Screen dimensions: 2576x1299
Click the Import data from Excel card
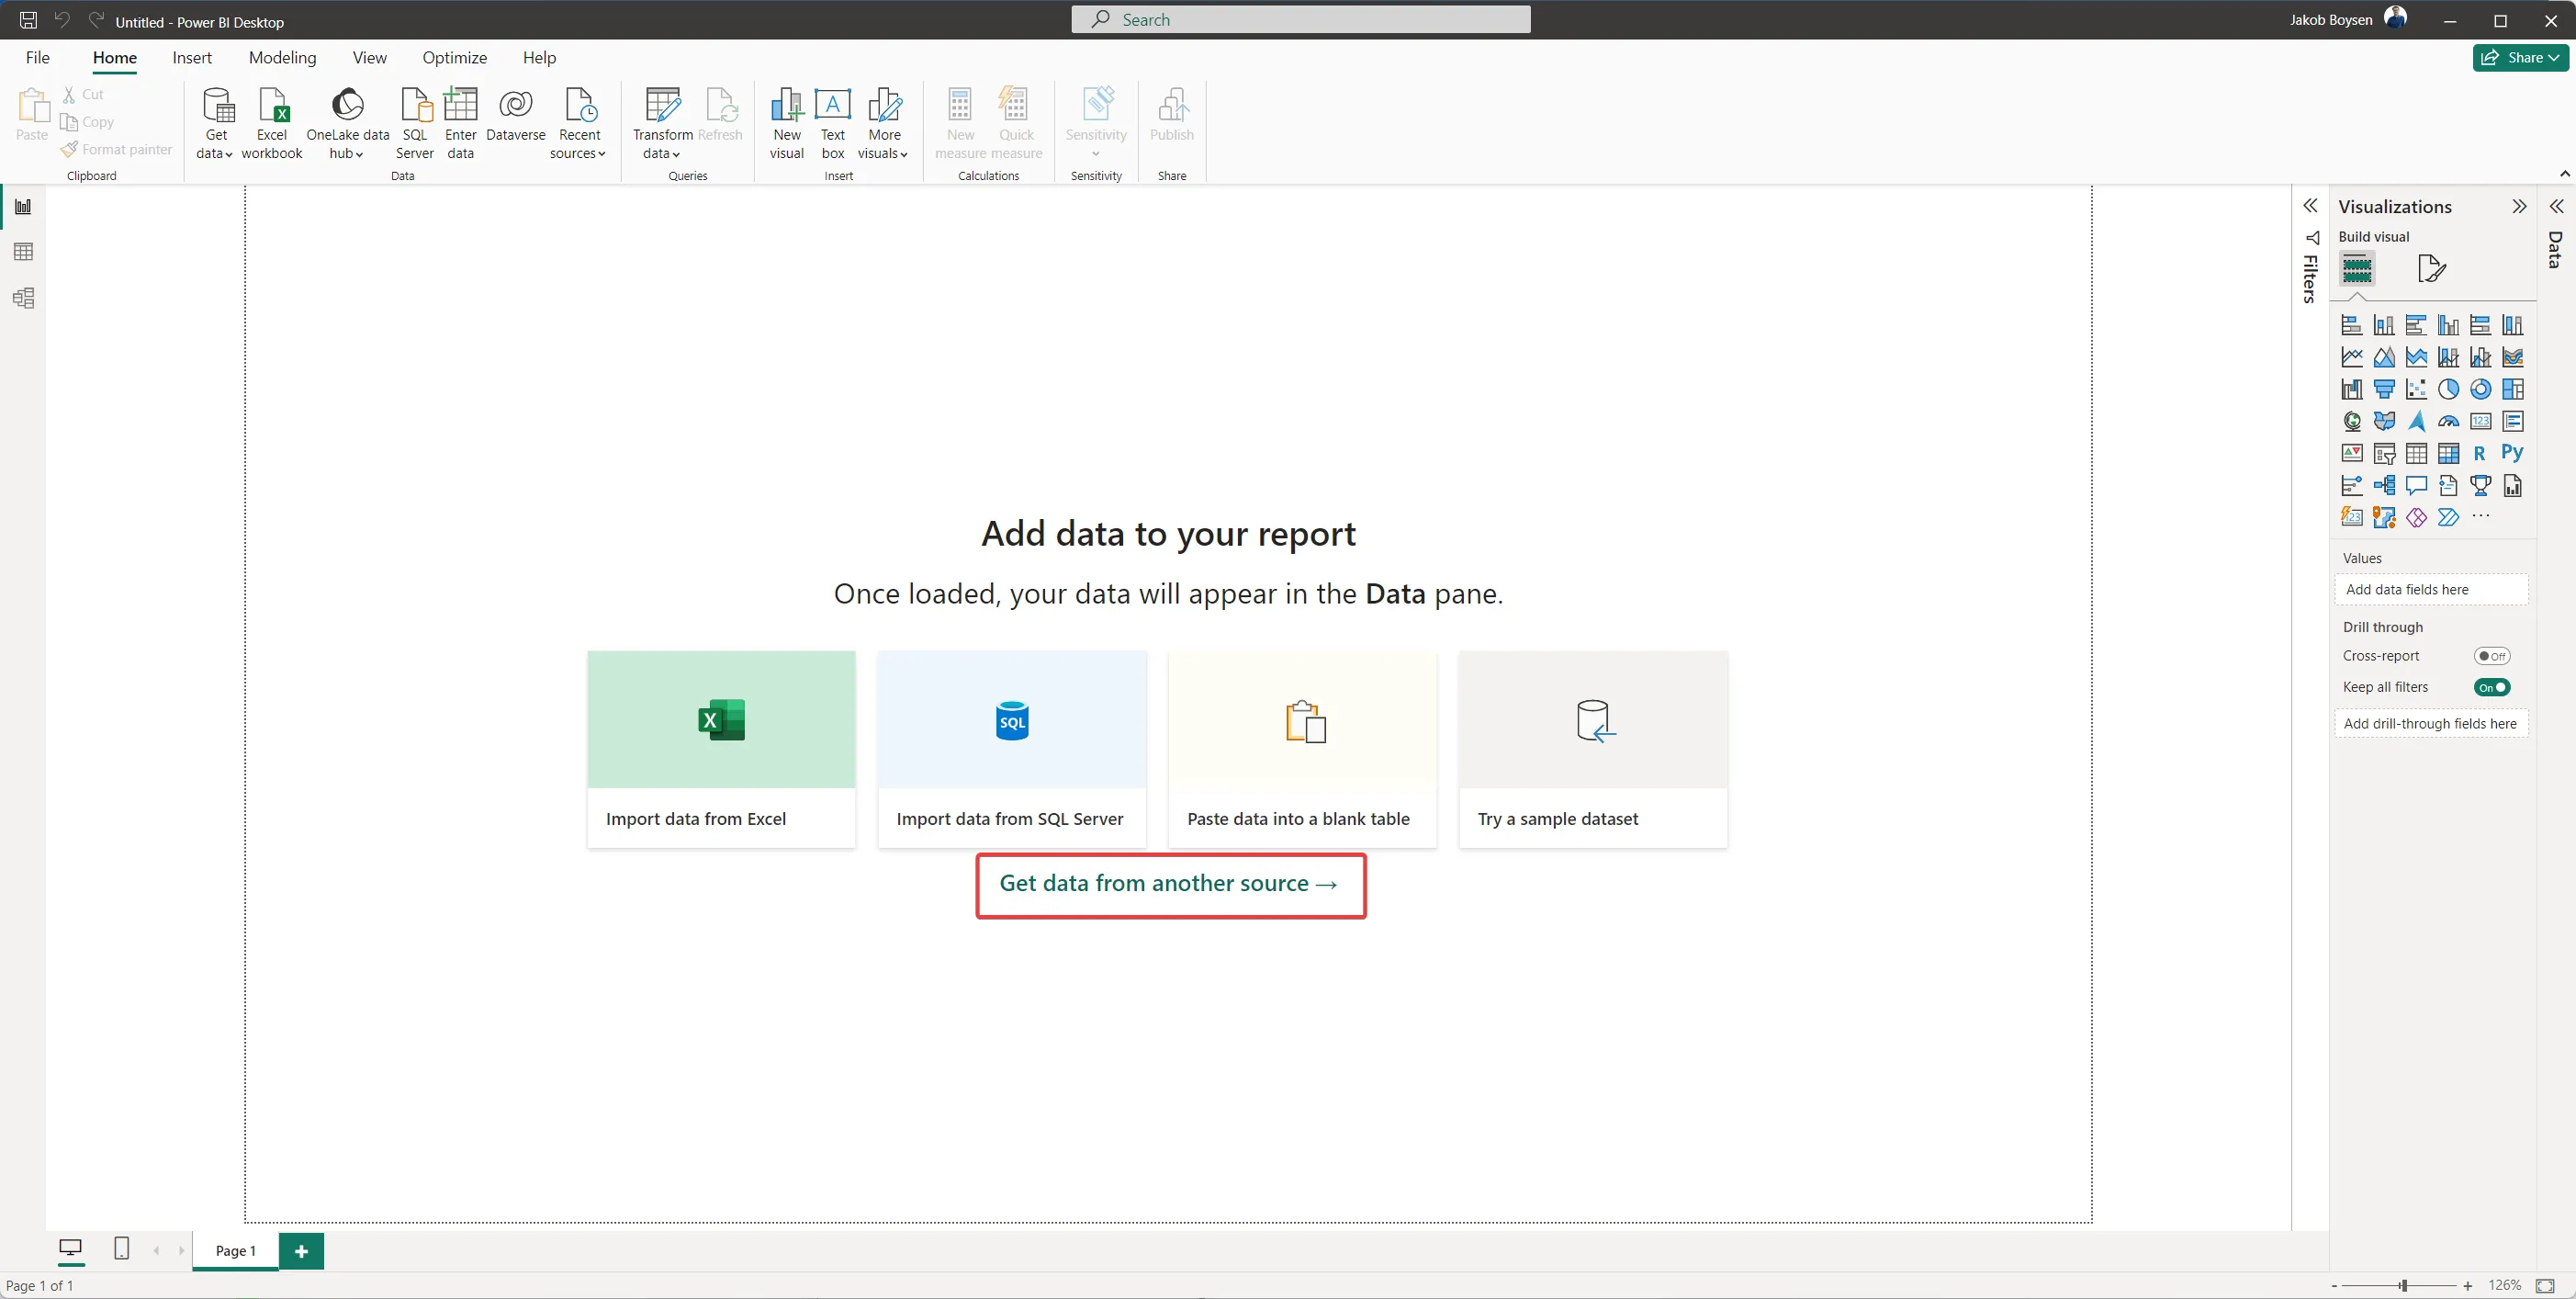(721, 748)
